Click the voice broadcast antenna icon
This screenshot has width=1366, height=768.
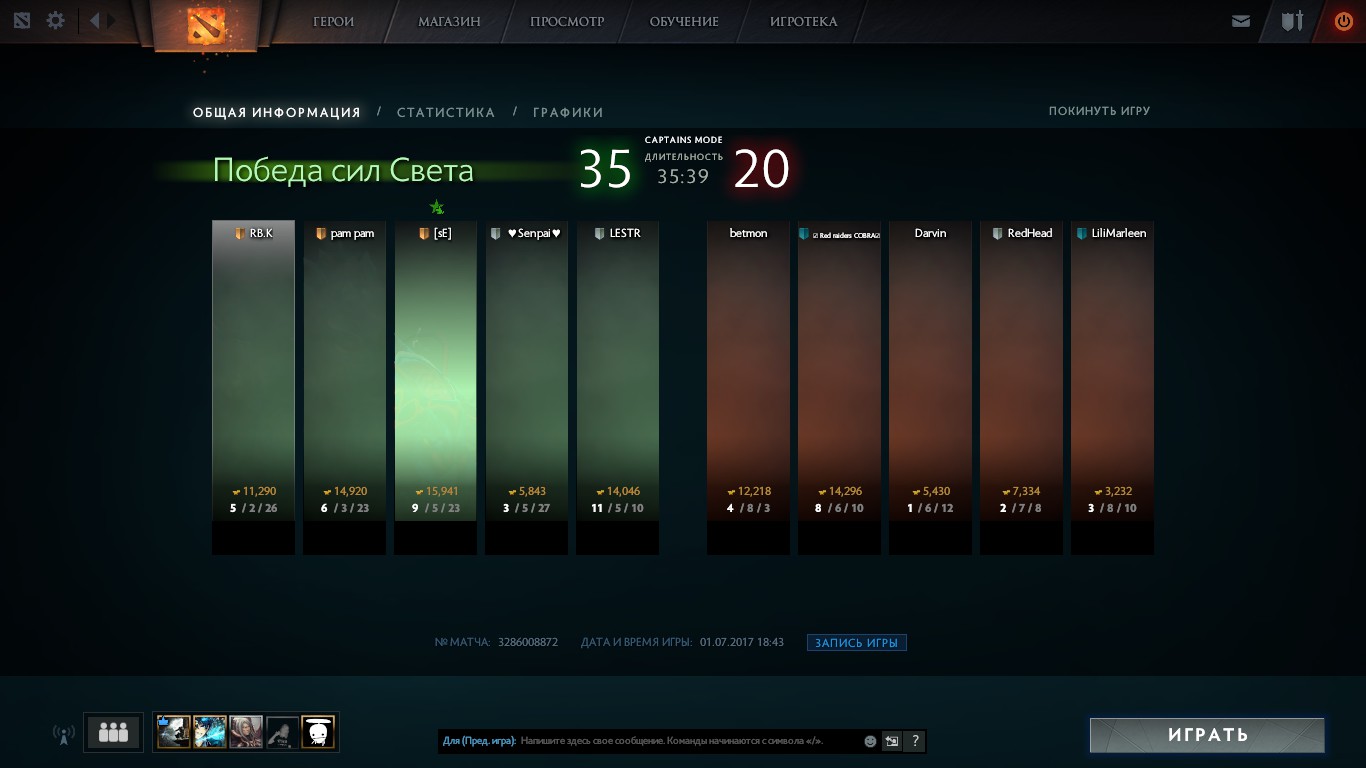[x=63, y=734]
